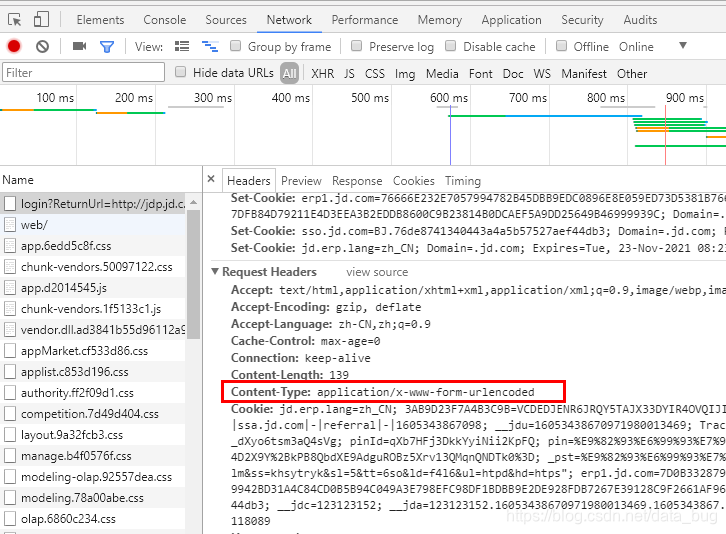Screen dimensions: 726x534
Task: Click the file icon beside app.6edd5c8f.css
Action: 10,245
